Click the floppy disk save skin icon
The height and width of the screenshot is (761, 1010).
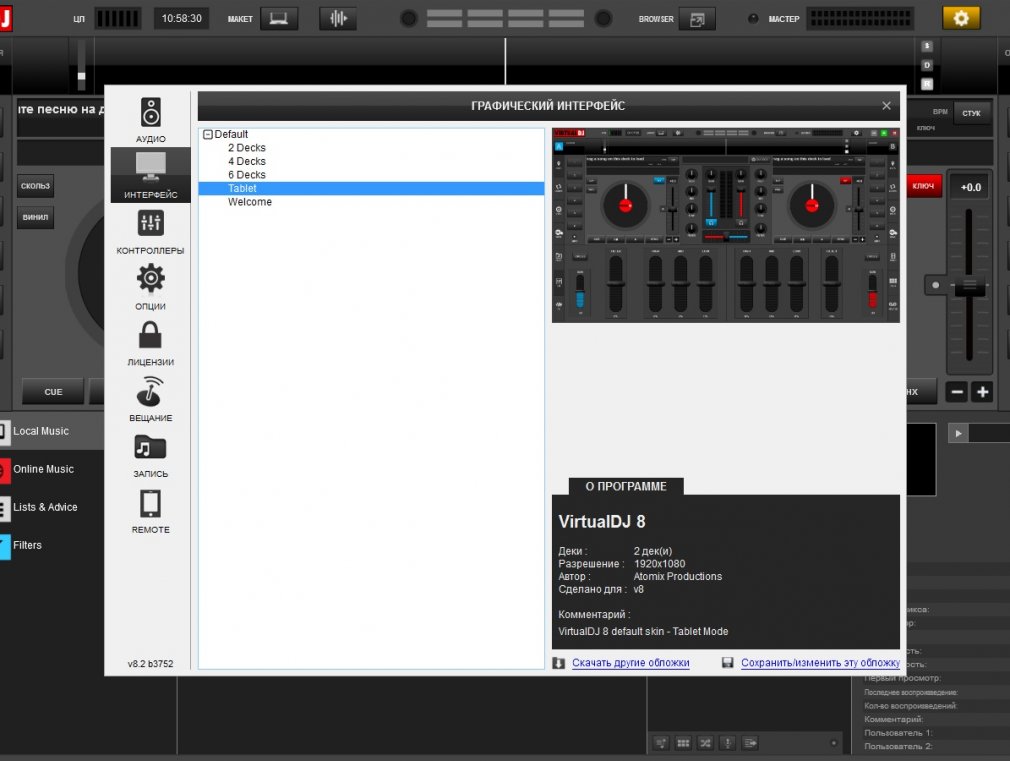pyautogui.click(x=727, y=663)
